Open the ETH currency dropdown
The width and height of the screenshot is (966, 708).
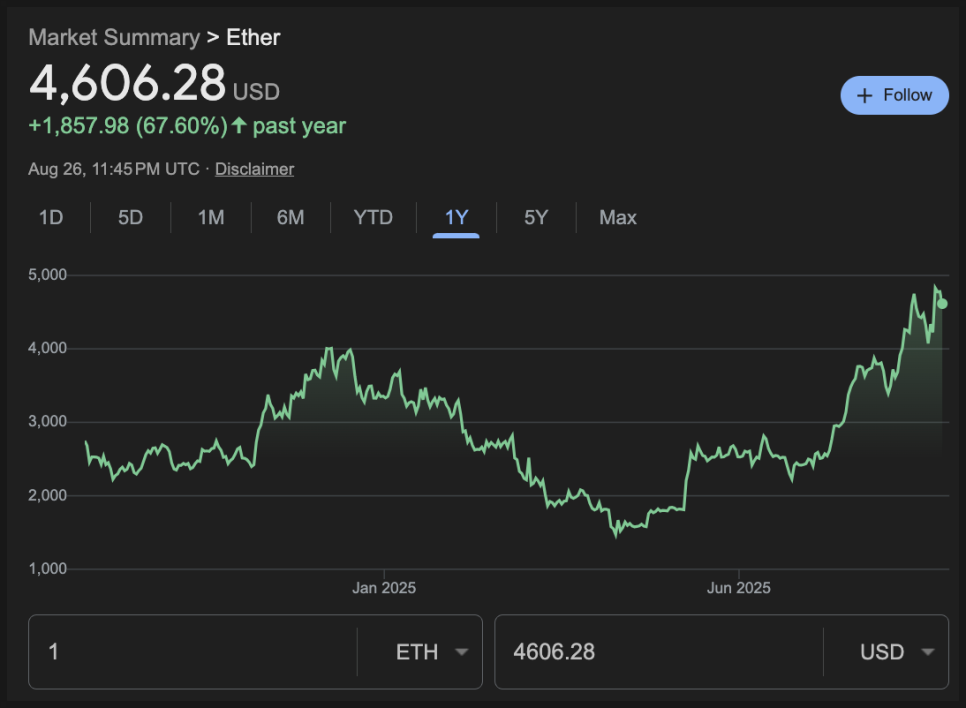point(431,652)
